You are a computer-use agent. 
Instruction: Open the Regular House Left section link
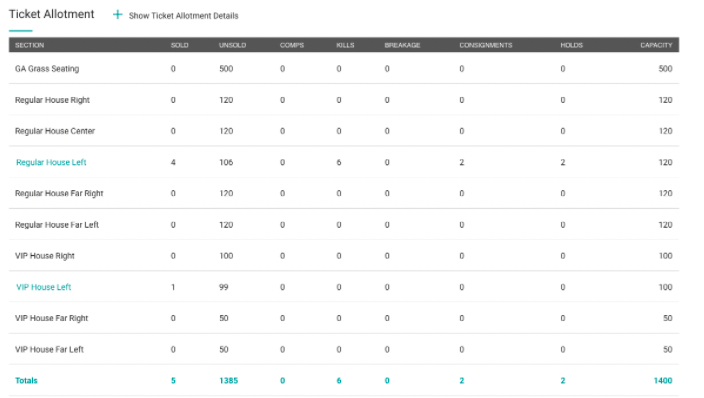(x=51, y=162)
